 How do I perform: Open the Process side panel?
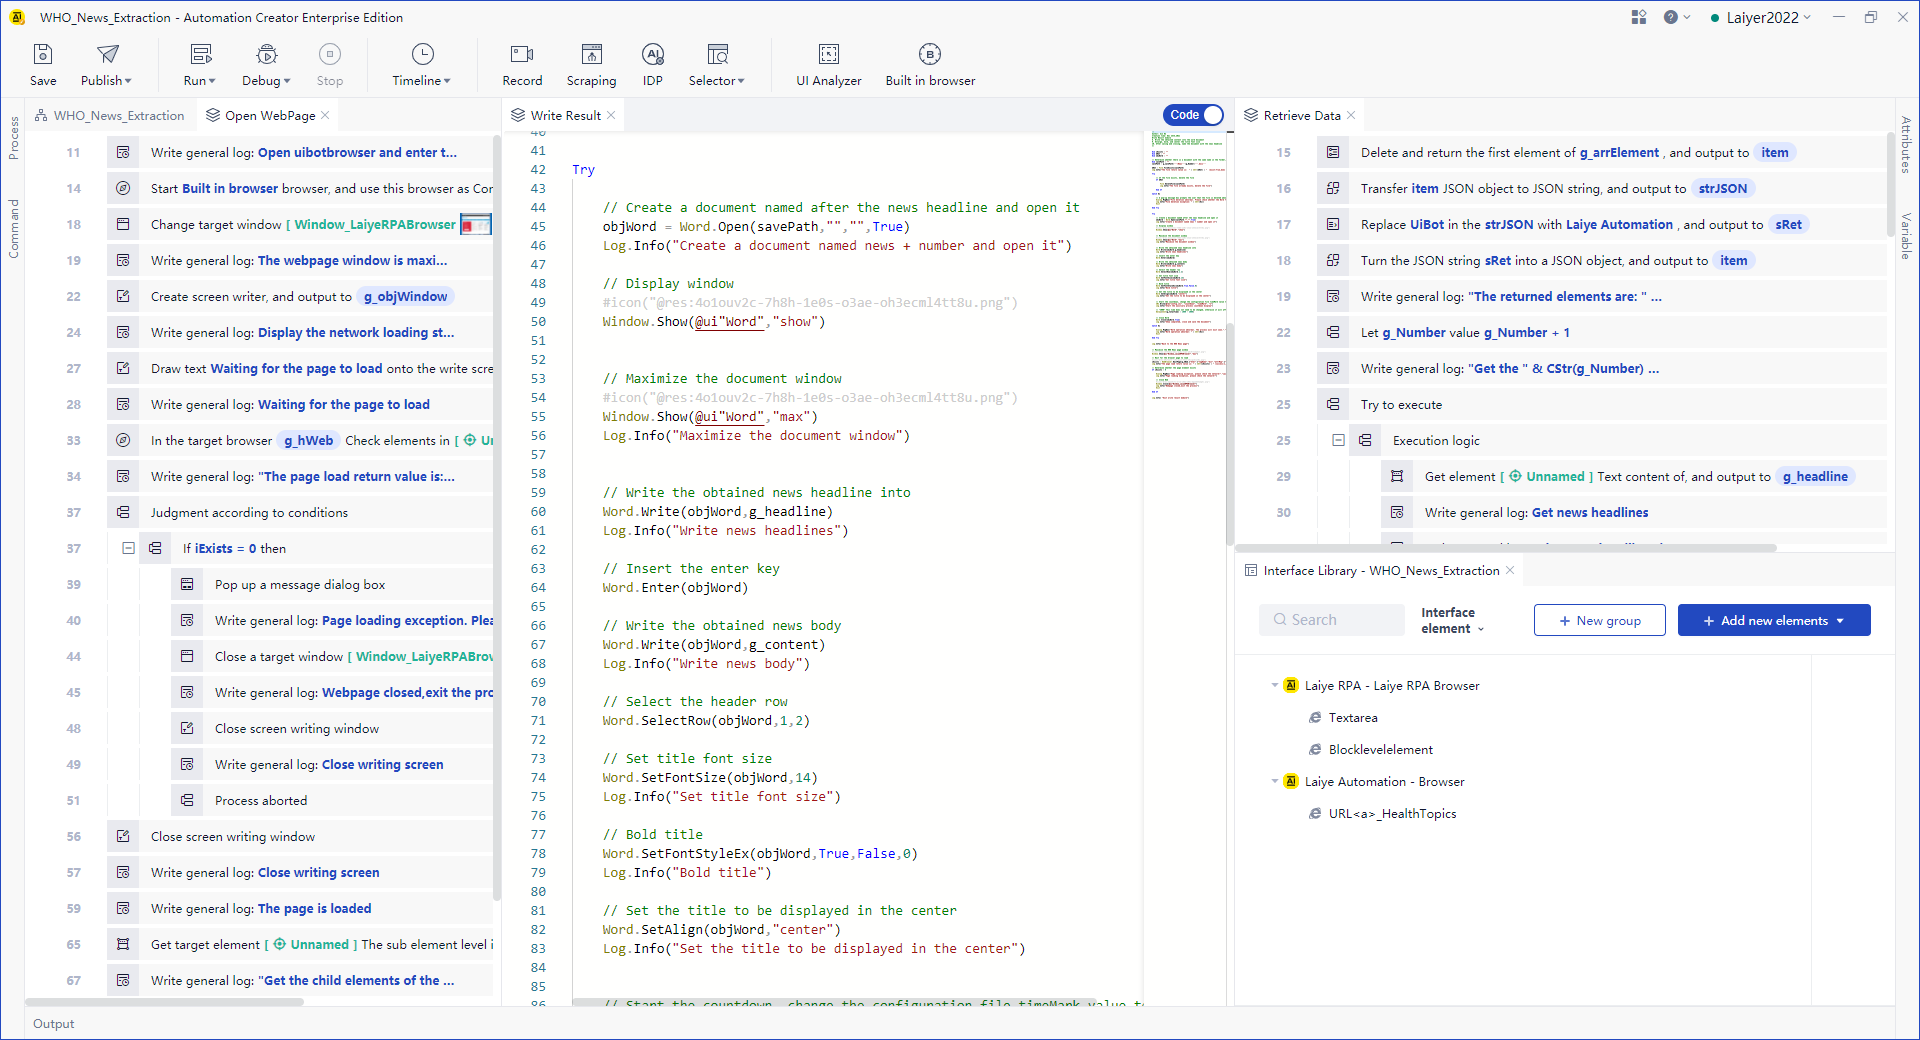point(13,138)
